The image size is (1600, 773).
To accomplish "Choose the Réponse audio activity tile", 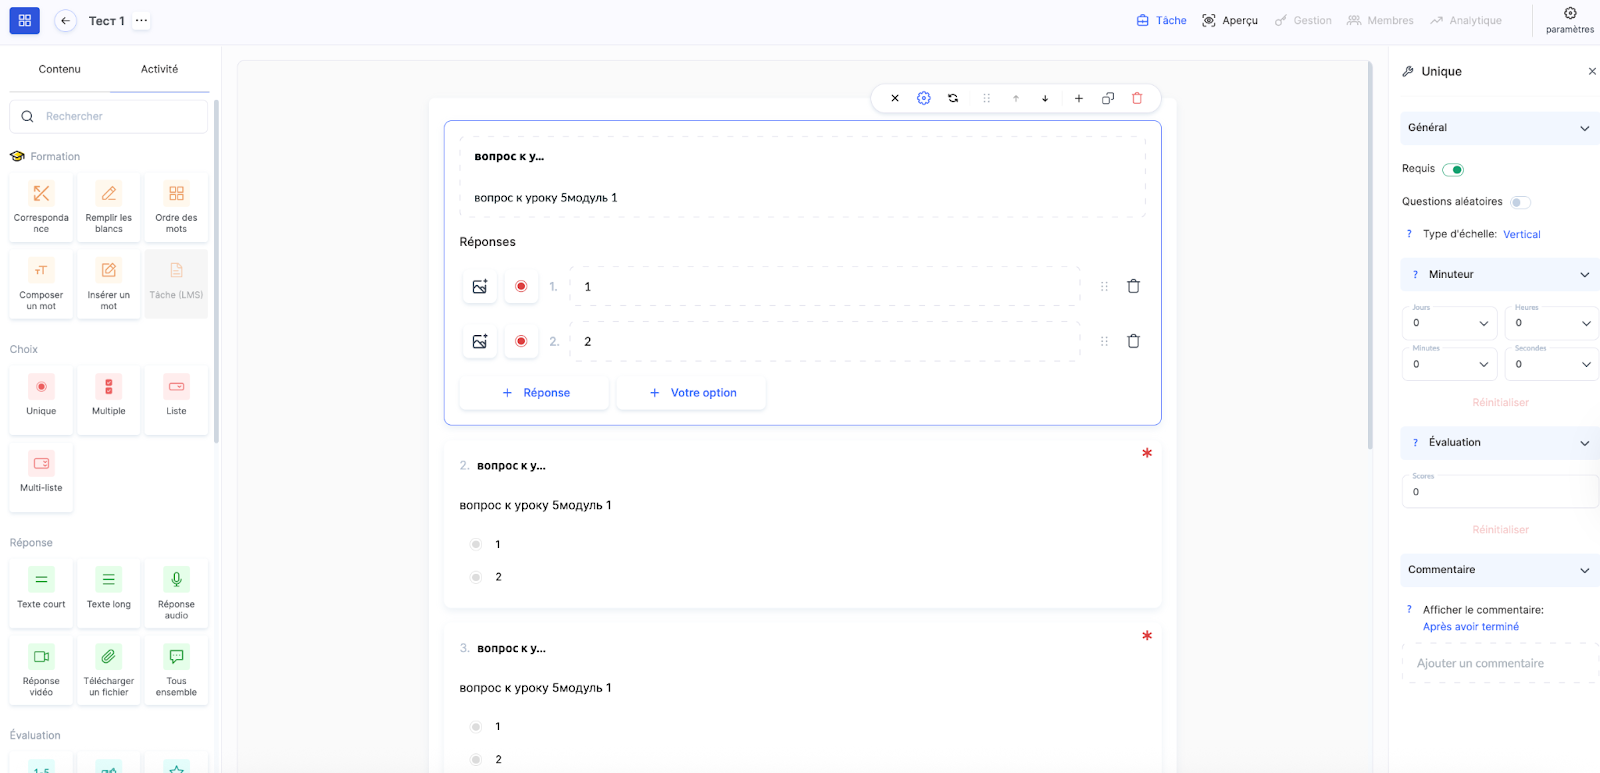I will tap(176, 593).
